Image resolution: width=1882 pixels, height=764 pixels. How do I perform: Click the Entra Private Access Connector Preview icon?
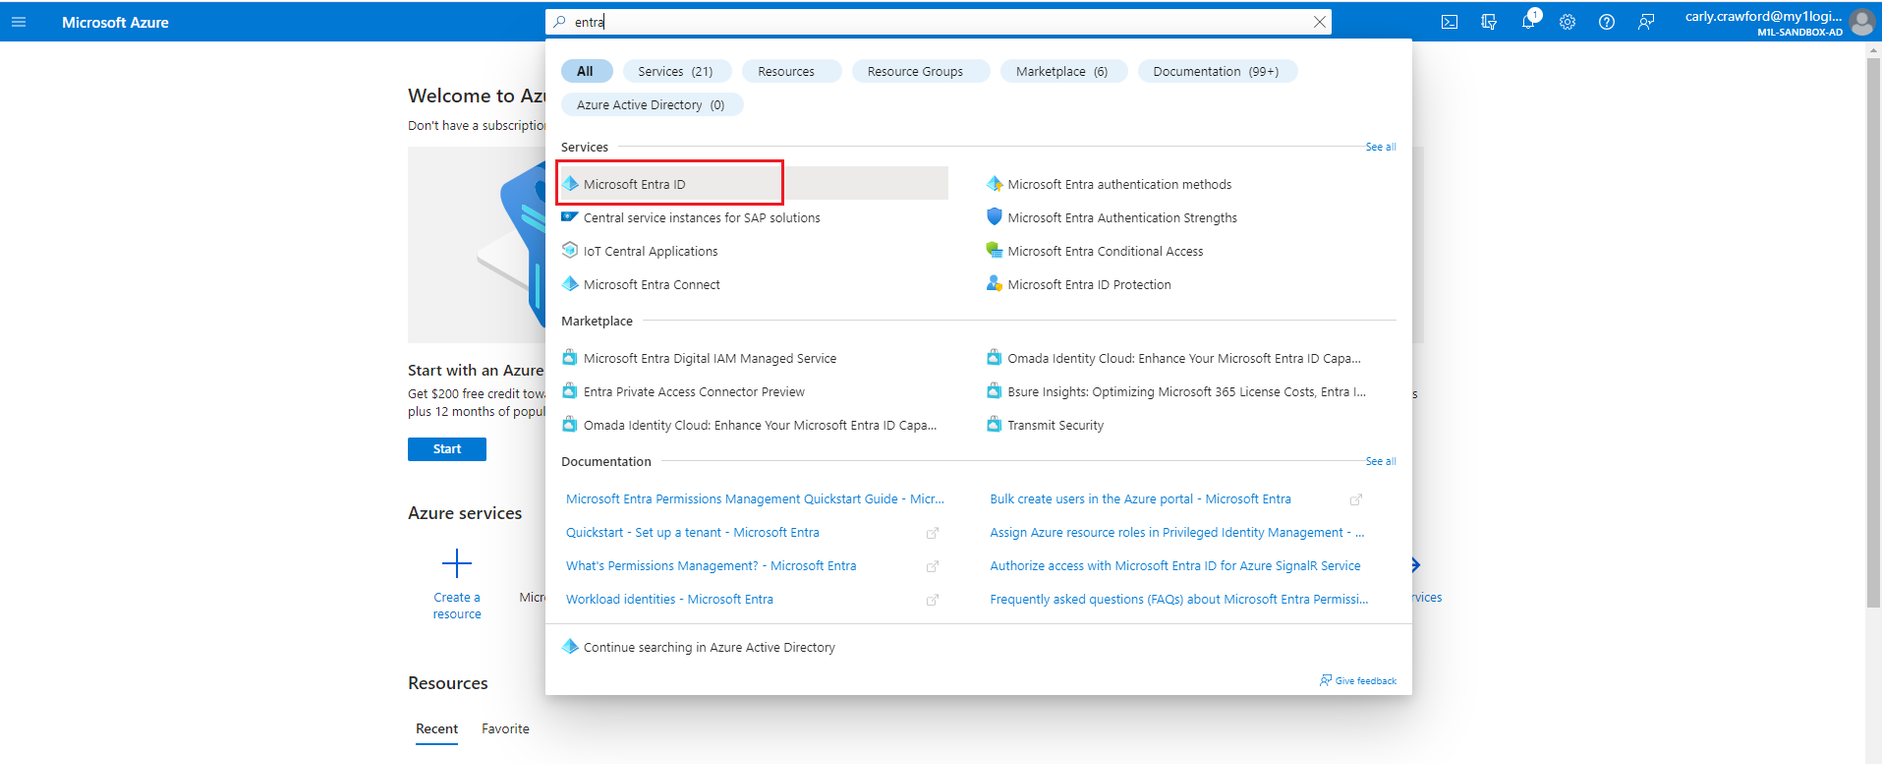pos(570,391)
